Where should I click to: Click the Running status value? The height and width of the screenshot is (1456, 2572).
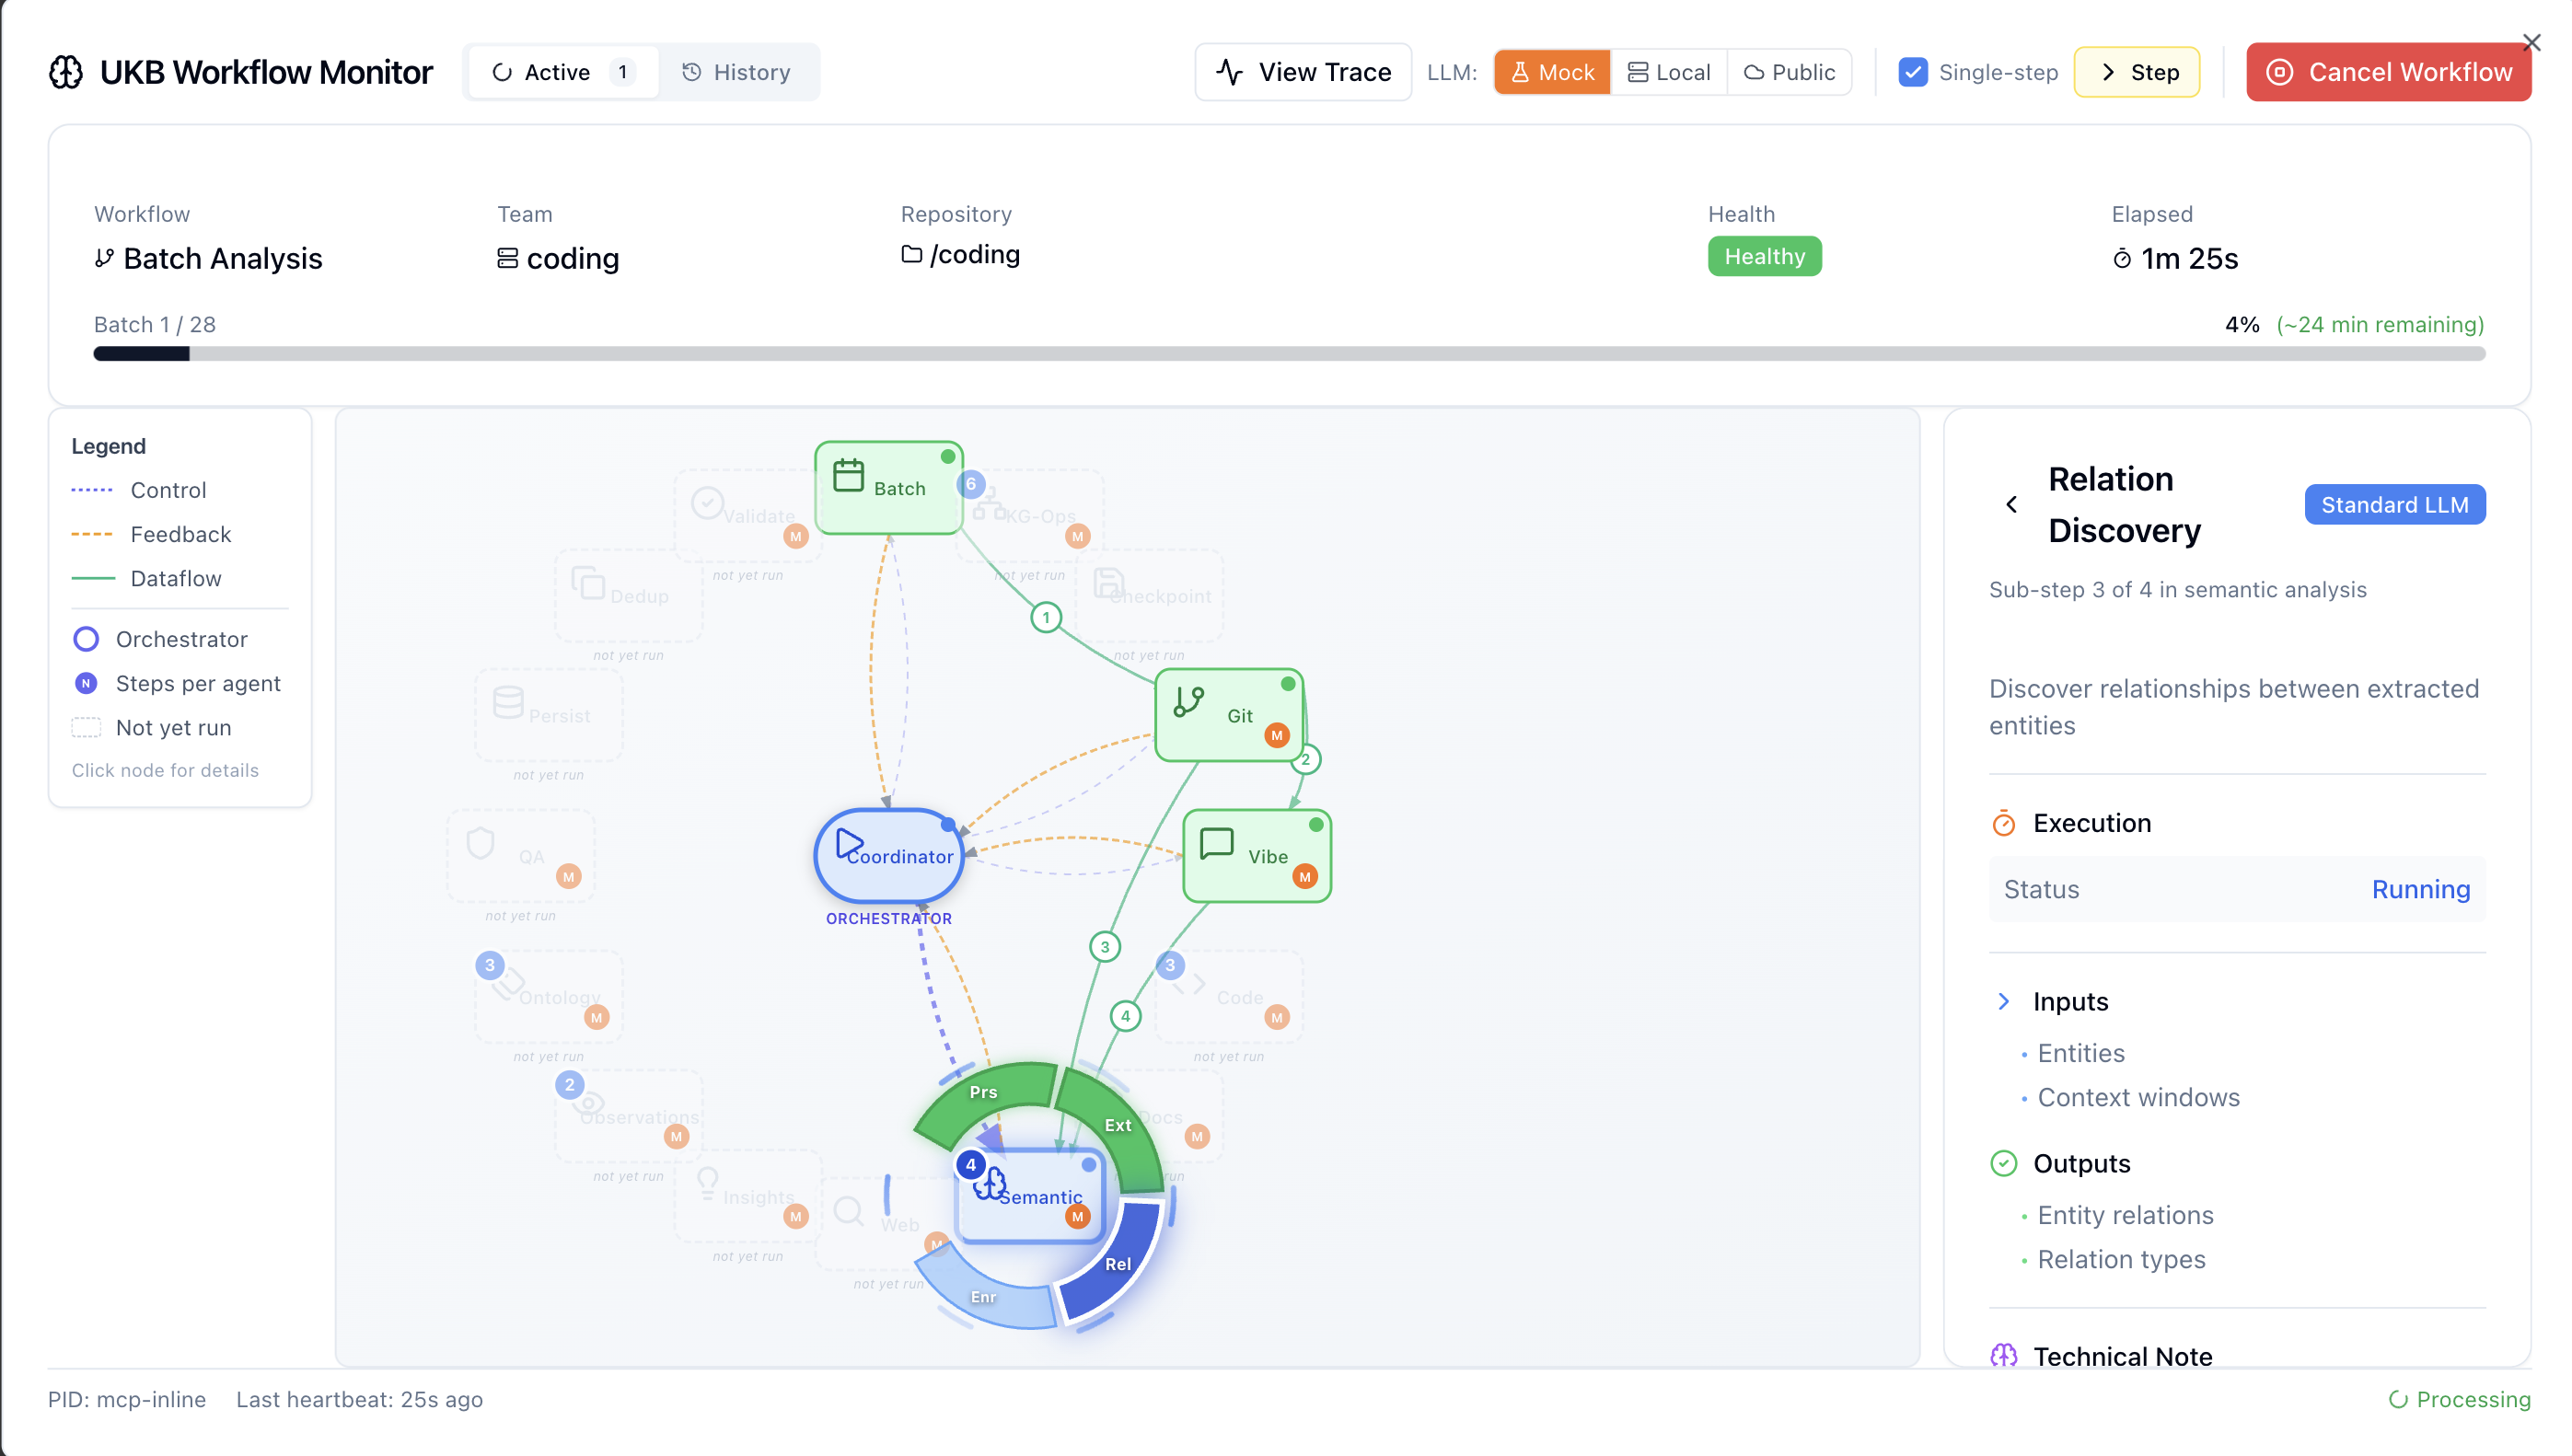point(2420,889)
